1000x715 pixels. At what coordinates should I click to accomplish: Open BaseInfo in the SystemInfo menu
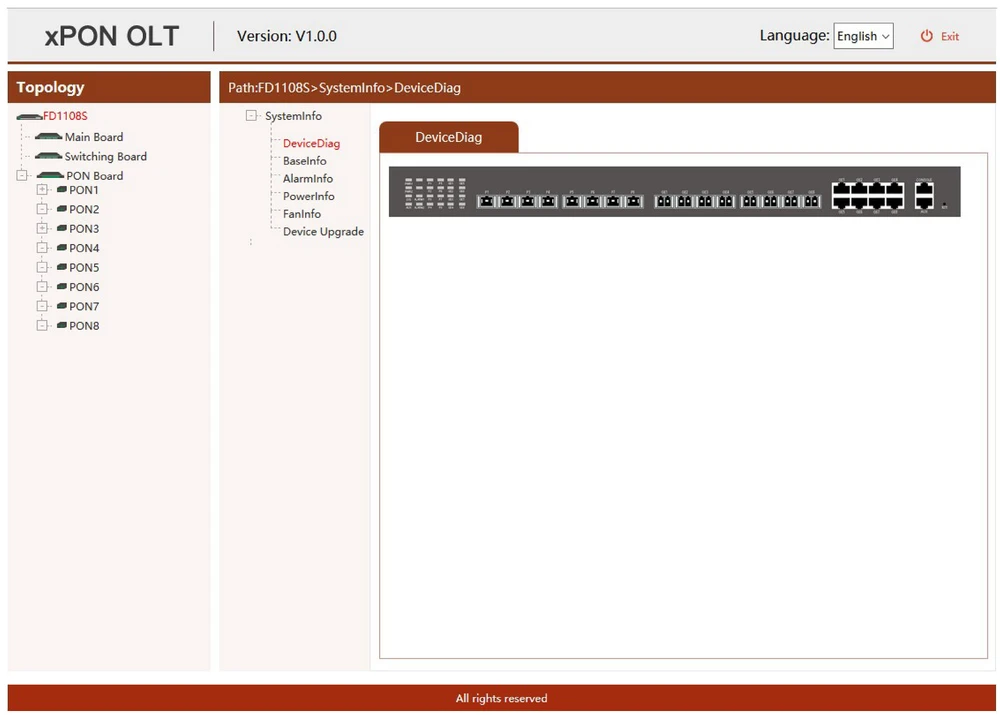click(304, 161)
